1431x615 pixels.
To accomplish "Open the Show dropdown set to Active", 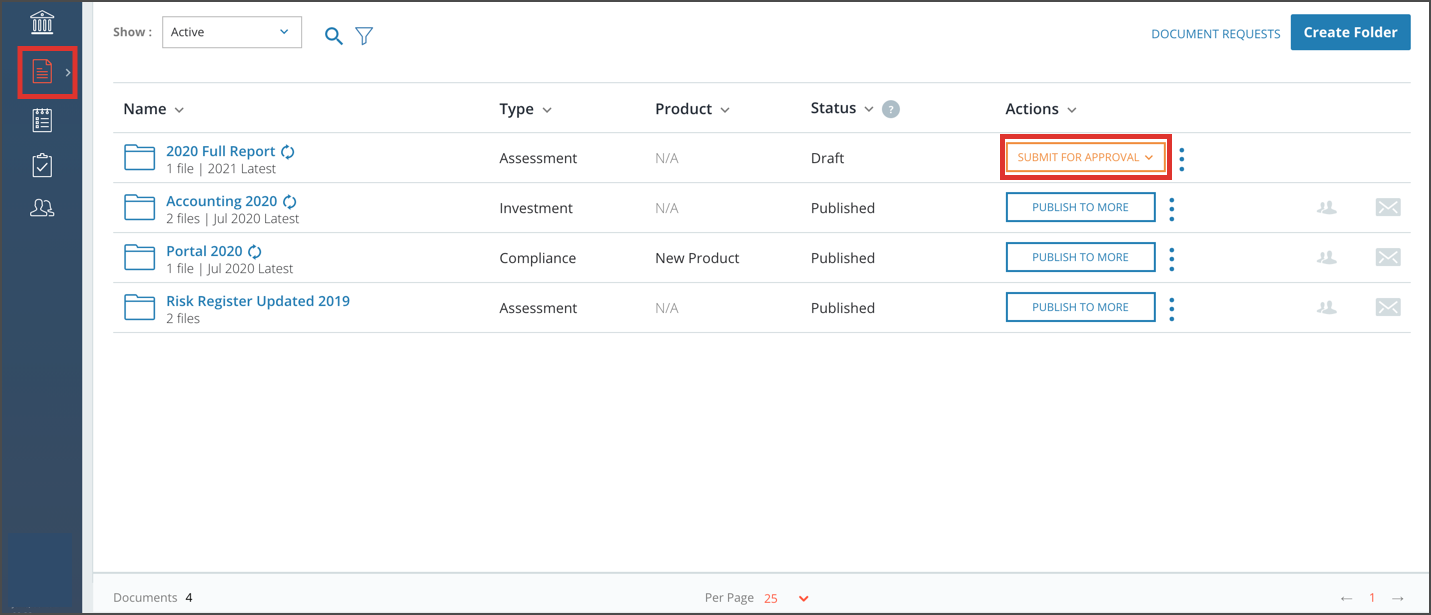I will 232,32.
